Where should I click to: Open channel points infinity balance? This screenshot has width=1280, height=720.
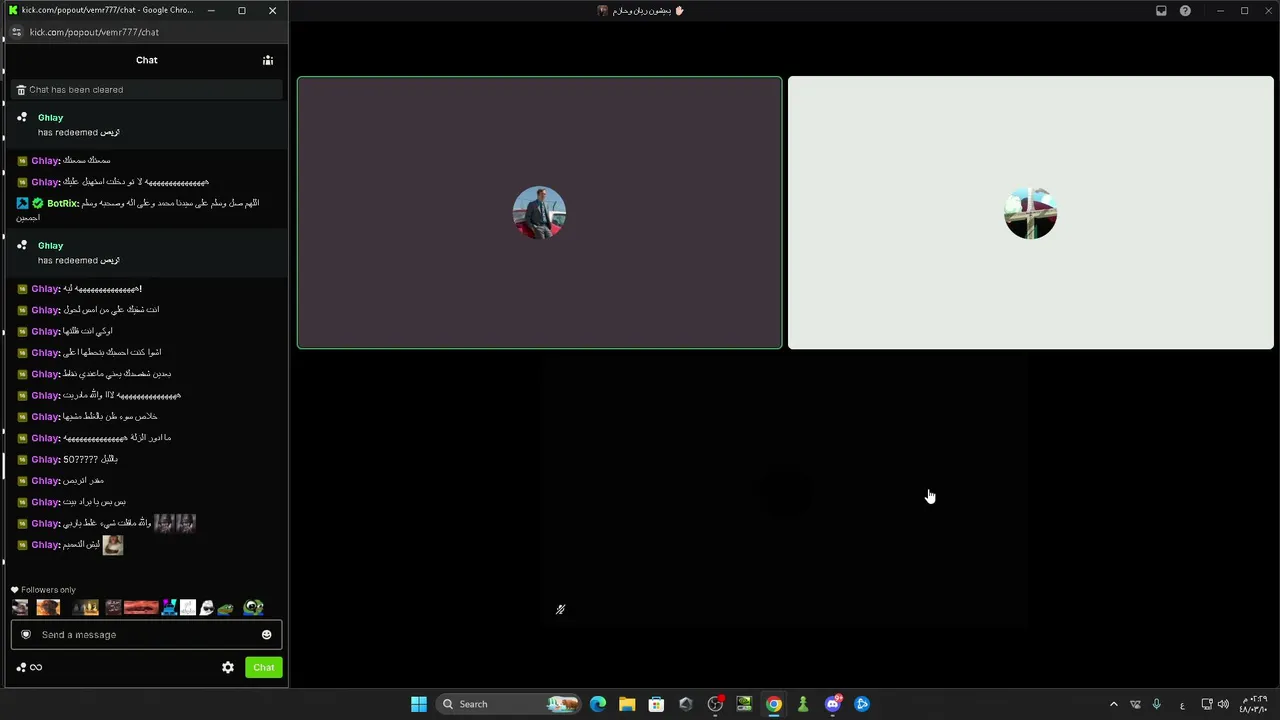tap(29, 667)
